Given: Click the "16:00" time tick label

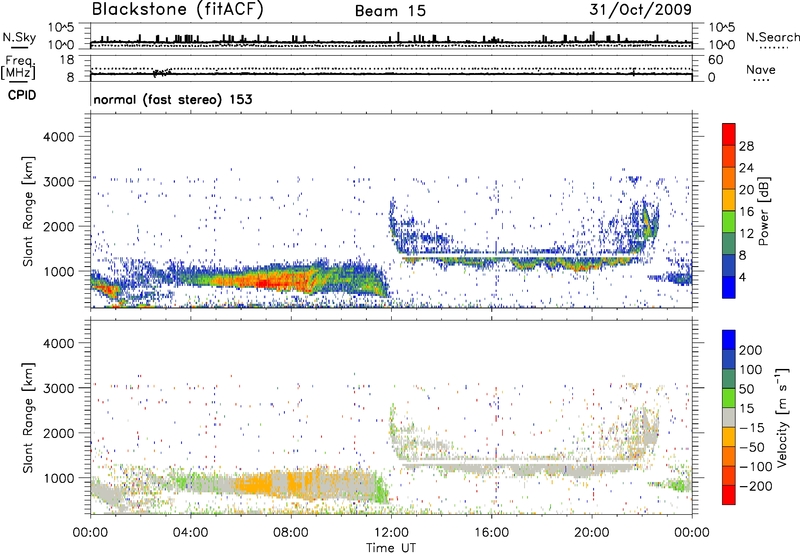Looking at the screenshot, I should 491,533.
